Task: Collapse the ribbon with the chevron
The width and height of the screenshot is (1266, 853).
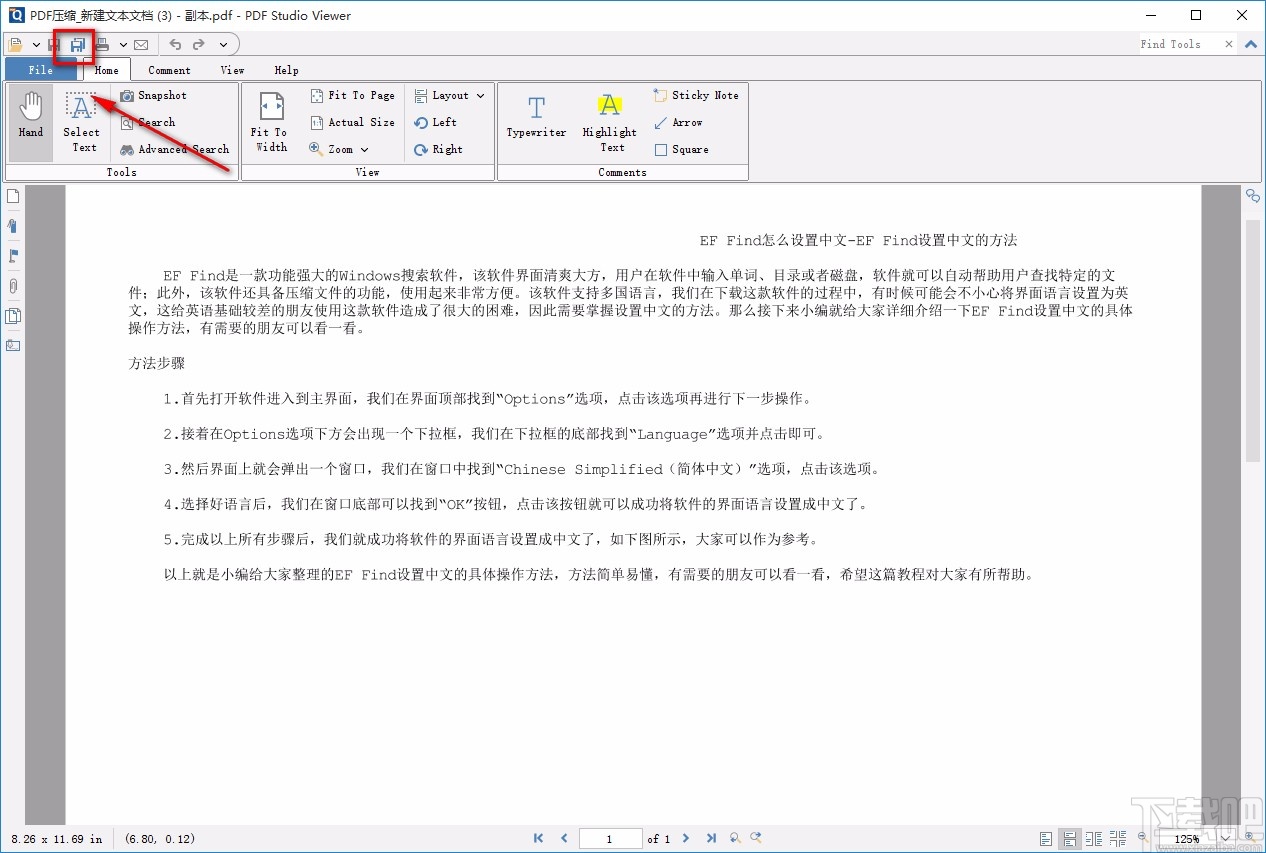Action: [1251, 44]
